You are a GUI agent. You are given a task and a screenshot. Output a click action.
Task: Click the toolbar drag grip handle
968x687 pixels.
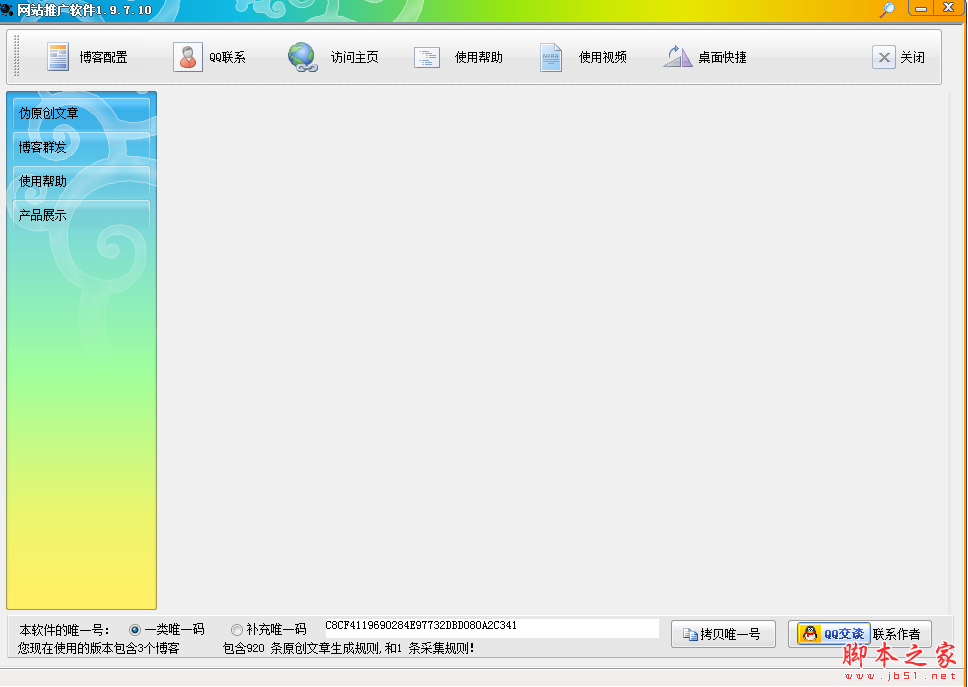point(17,57)
